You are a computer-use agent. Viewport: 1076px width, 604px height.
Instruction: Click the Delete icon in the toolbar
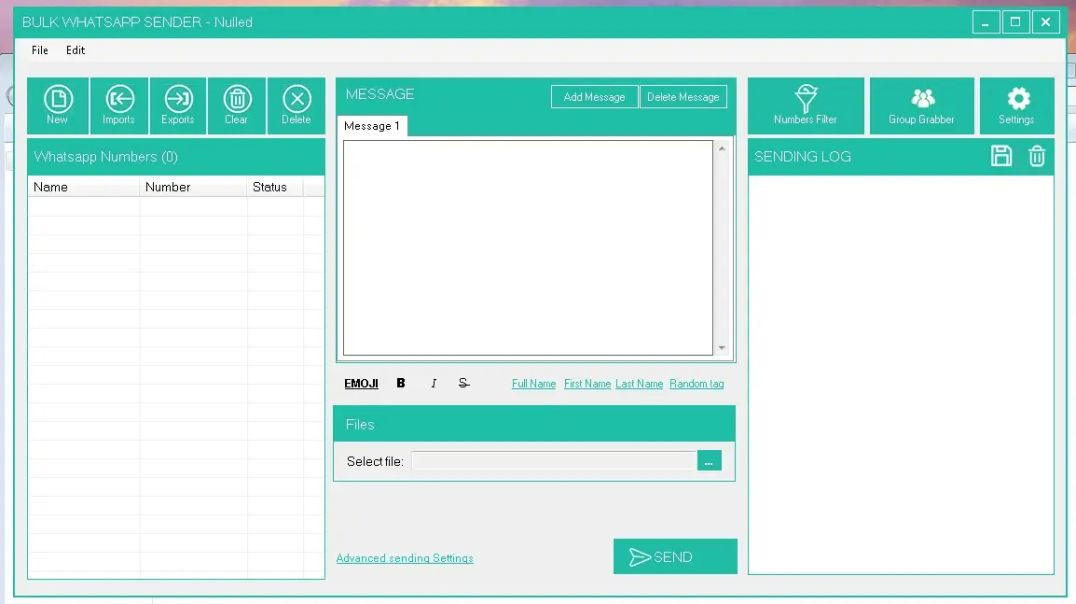tap(296, 104)
